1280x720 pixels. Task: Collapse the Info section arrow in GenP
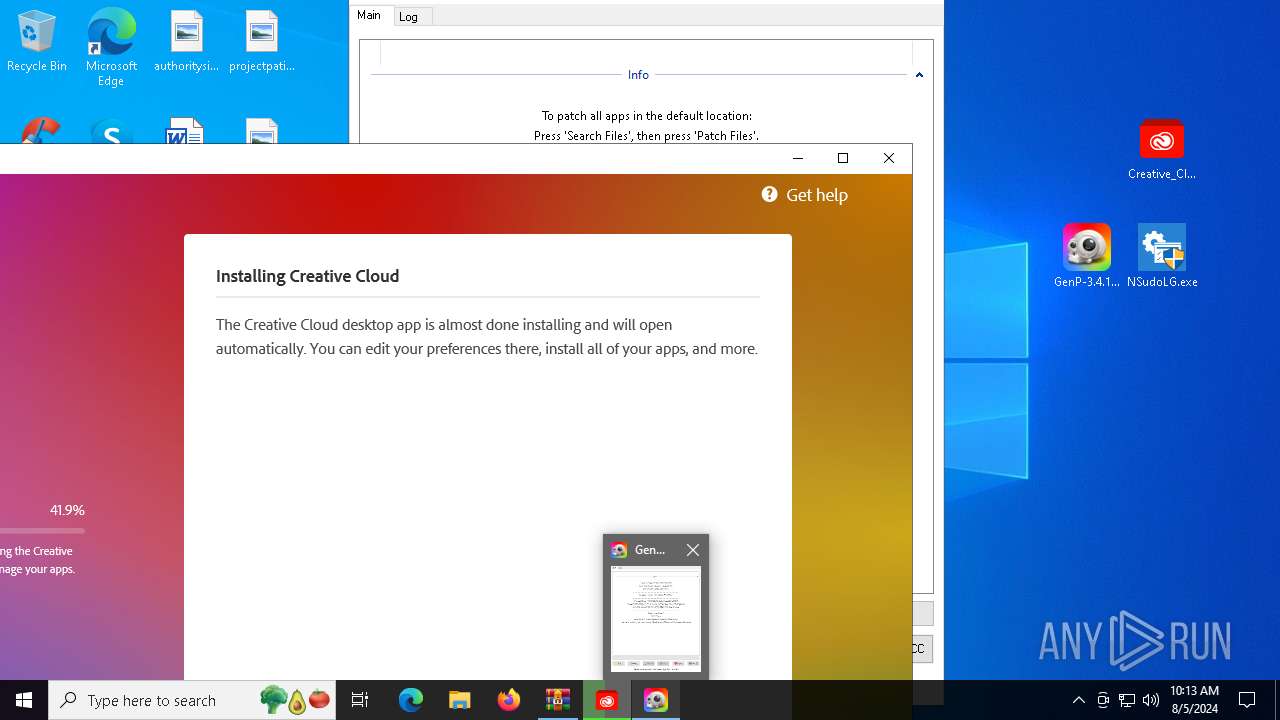click(919, 75)
